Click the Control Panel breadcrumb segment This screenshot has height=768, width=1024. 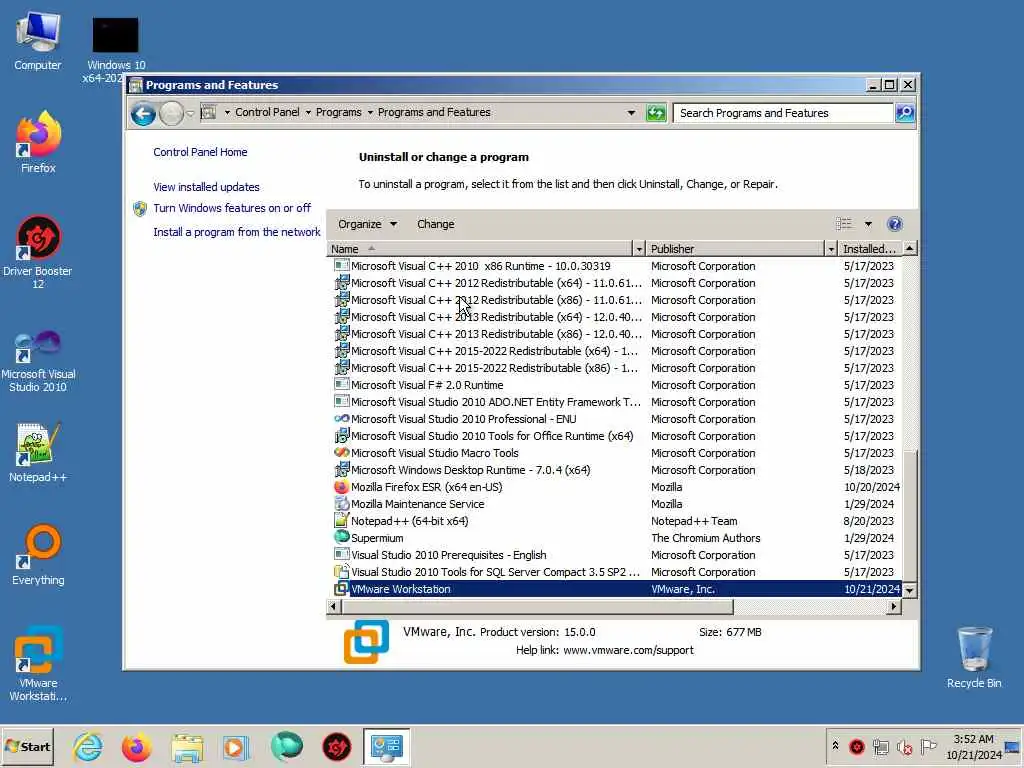coord(267,112)
